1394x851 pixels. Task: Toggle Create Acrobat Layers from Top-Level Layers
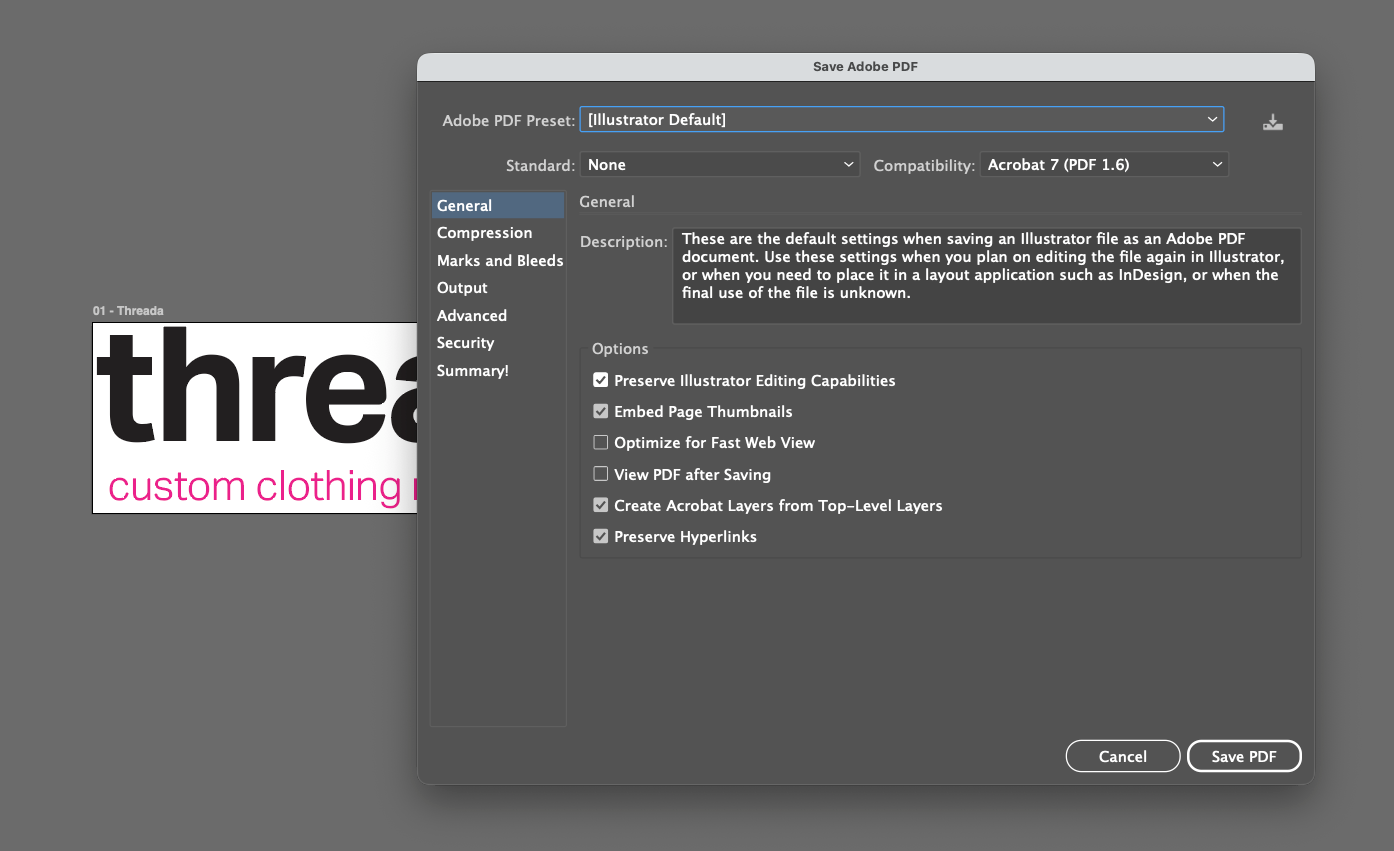pyautogui.click(x=601, y=505)
